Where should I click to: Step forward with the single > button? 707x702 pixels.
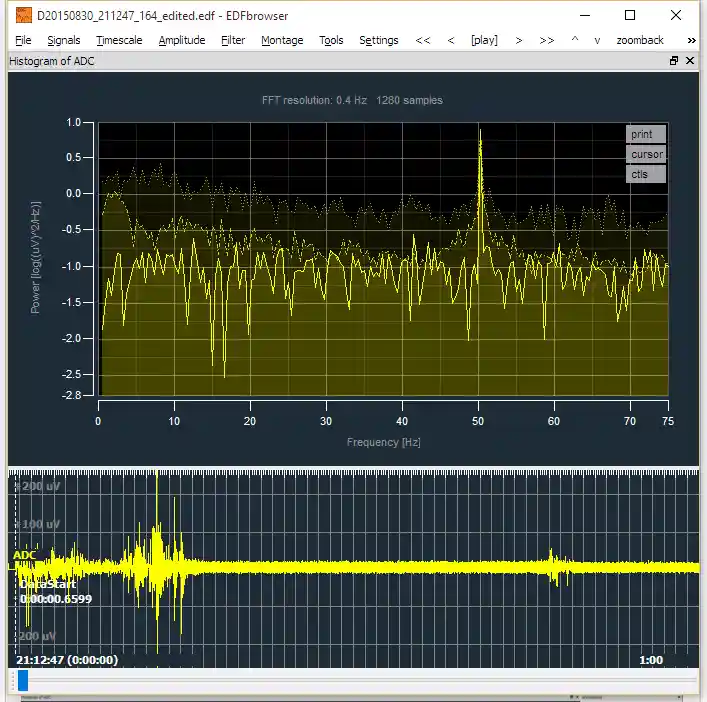click(519, 40)
